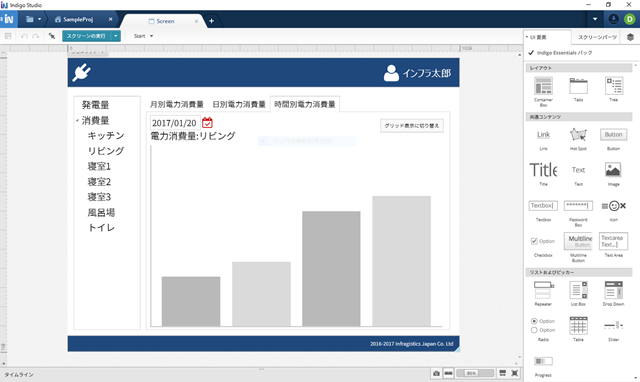The height and width of the screenshot is (382, 640).
Task: Collapse the 共通コンテンツ section header
Action: (579, 117)
